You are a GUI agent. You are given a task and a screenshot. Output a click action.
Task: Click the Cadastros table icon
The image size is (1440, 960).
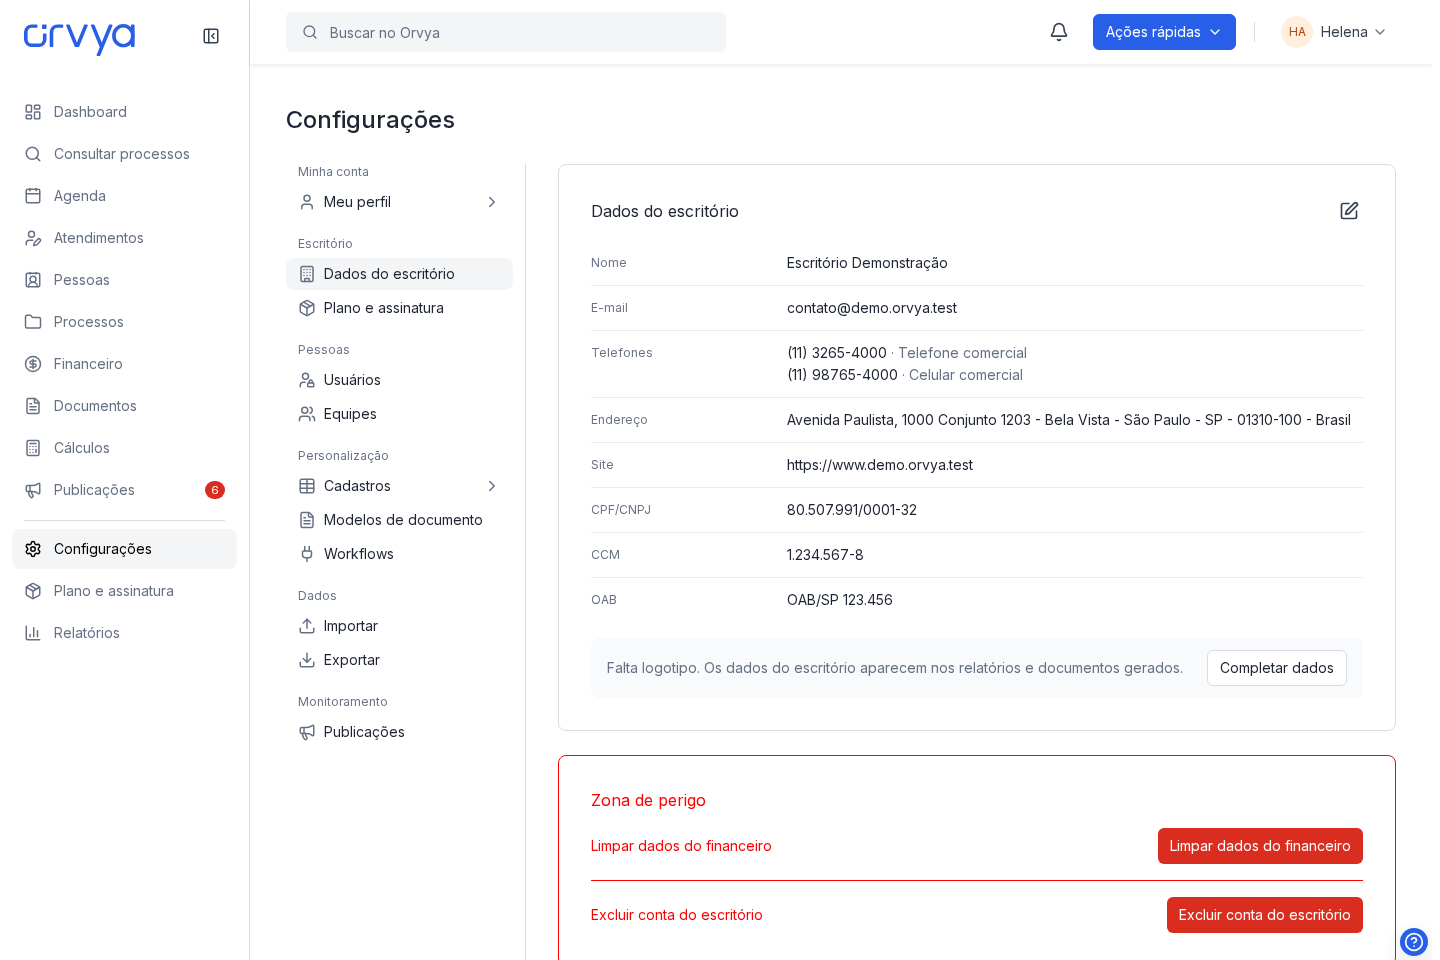(x=307, y=486)
